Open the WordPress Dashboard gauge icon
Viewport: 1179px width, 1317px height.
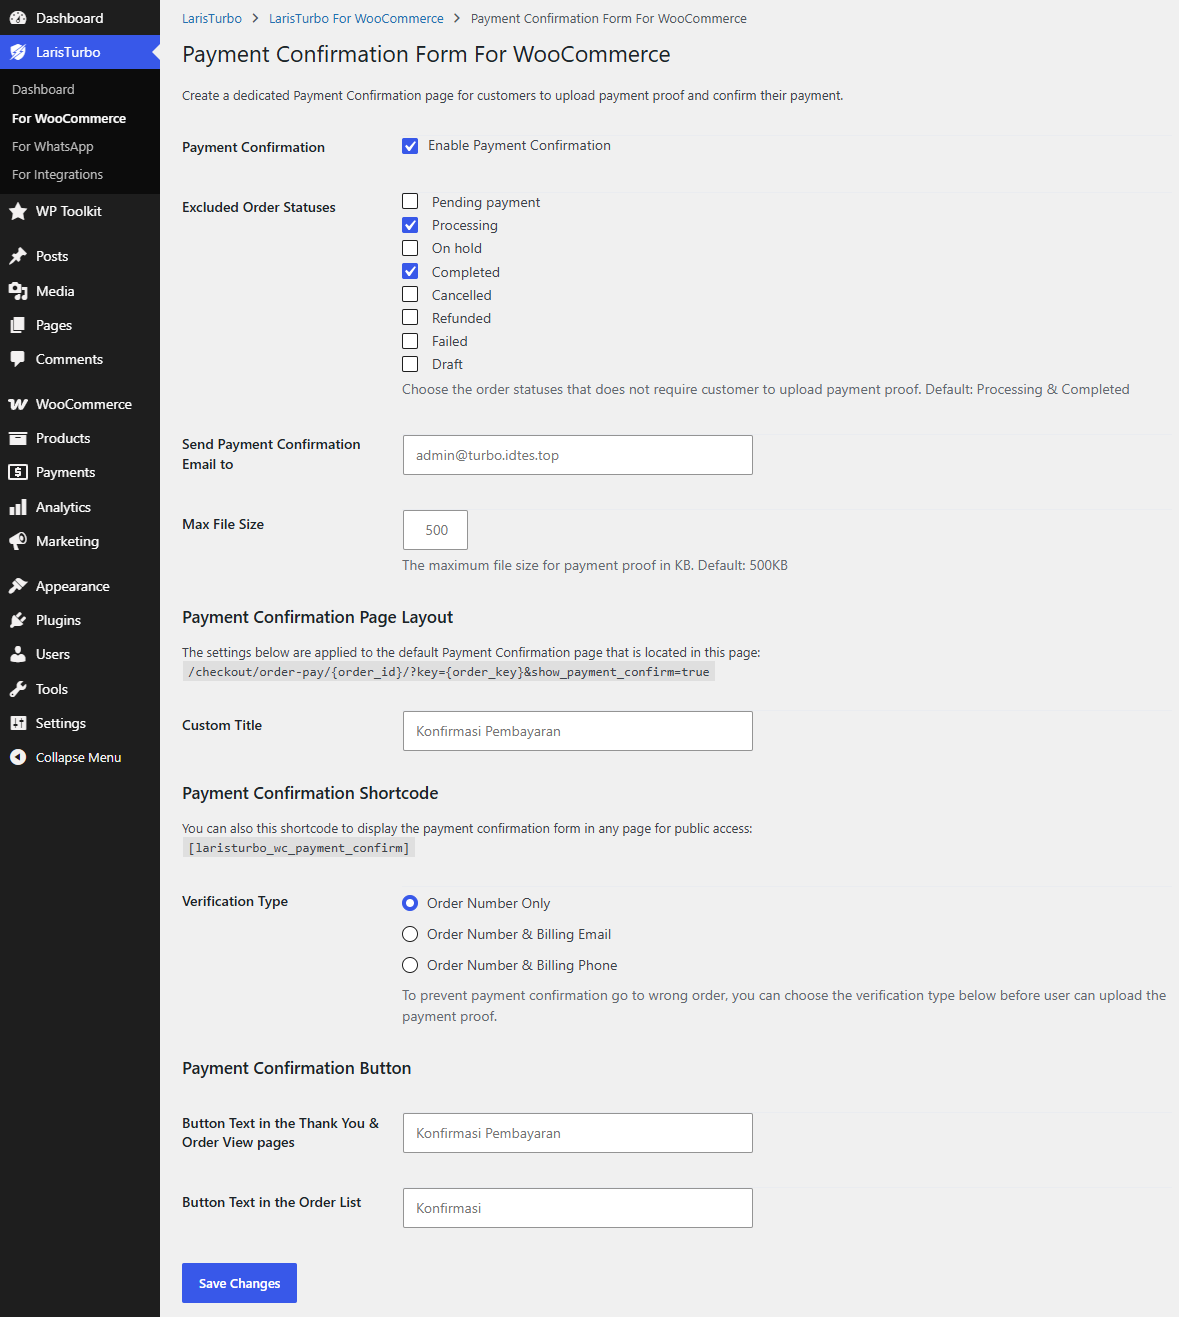point(18,18)
